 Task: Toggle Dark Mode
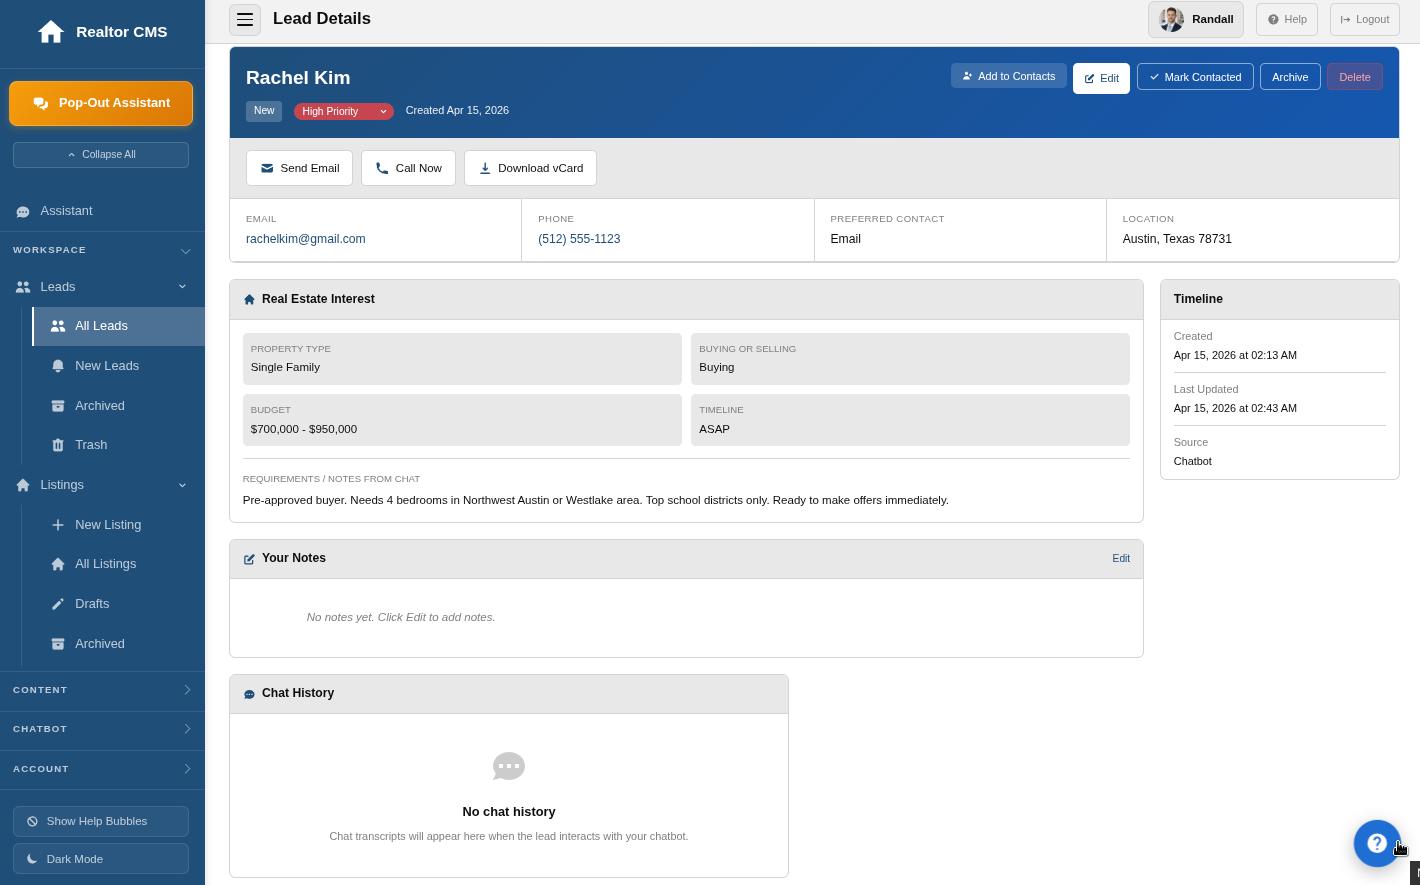coord(101,859)
